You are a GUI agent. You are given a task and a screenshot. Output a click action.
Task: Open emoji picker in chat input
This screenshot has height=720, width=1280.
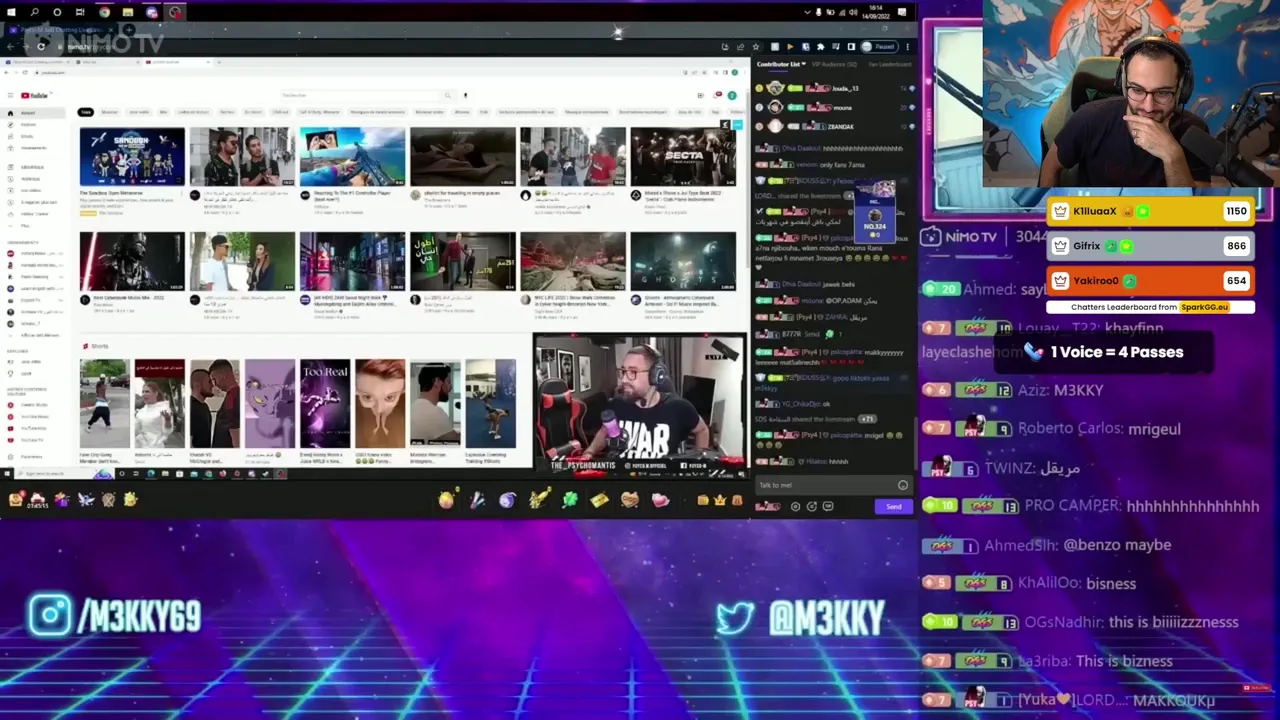903,485
